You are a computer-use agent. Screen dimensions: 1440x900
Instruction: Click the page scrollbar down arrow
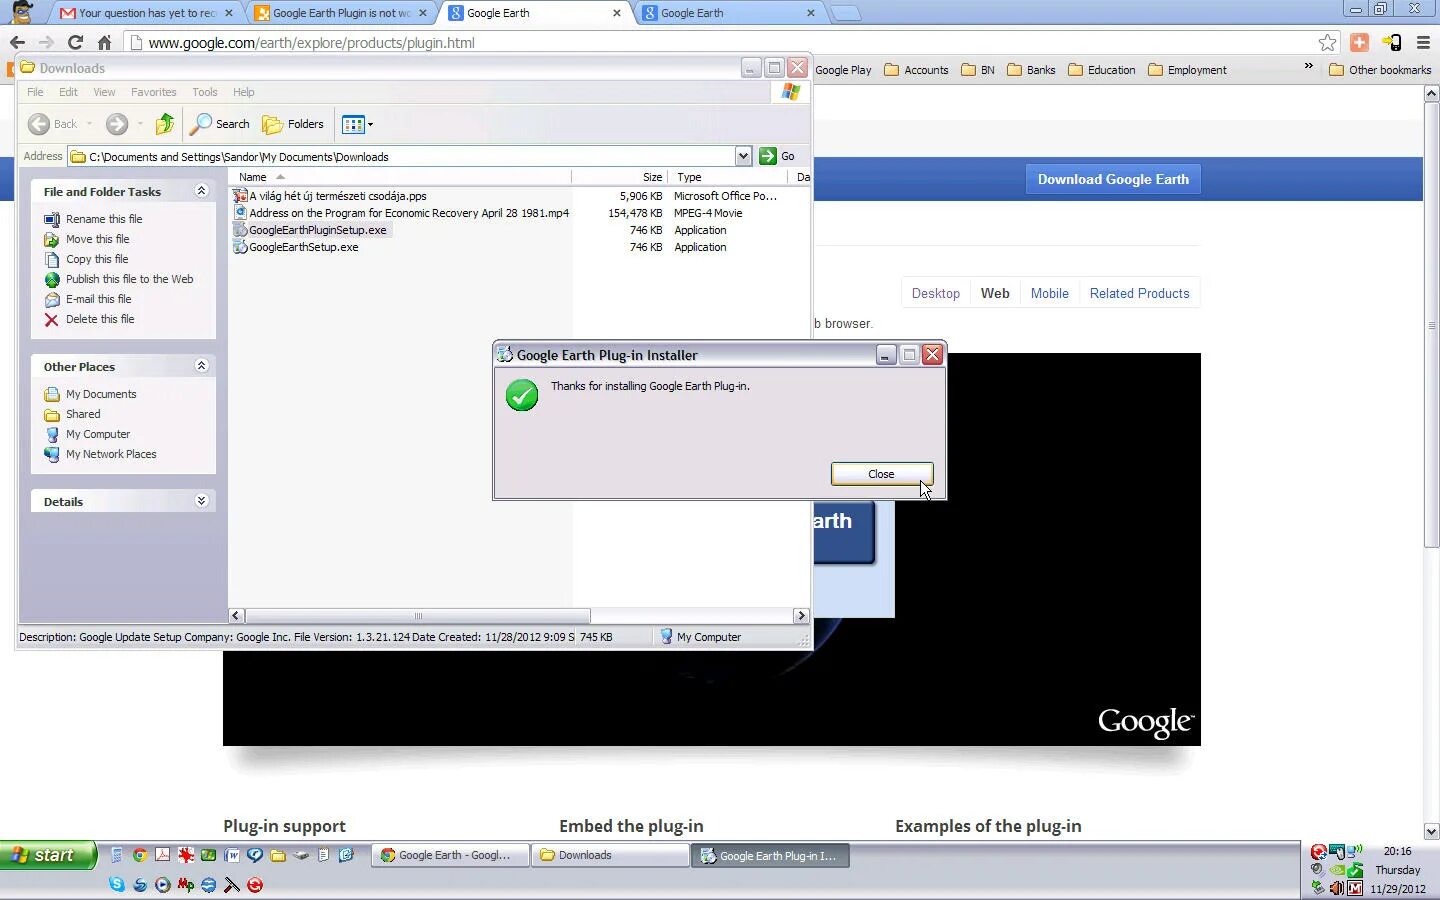point(1431,831)
